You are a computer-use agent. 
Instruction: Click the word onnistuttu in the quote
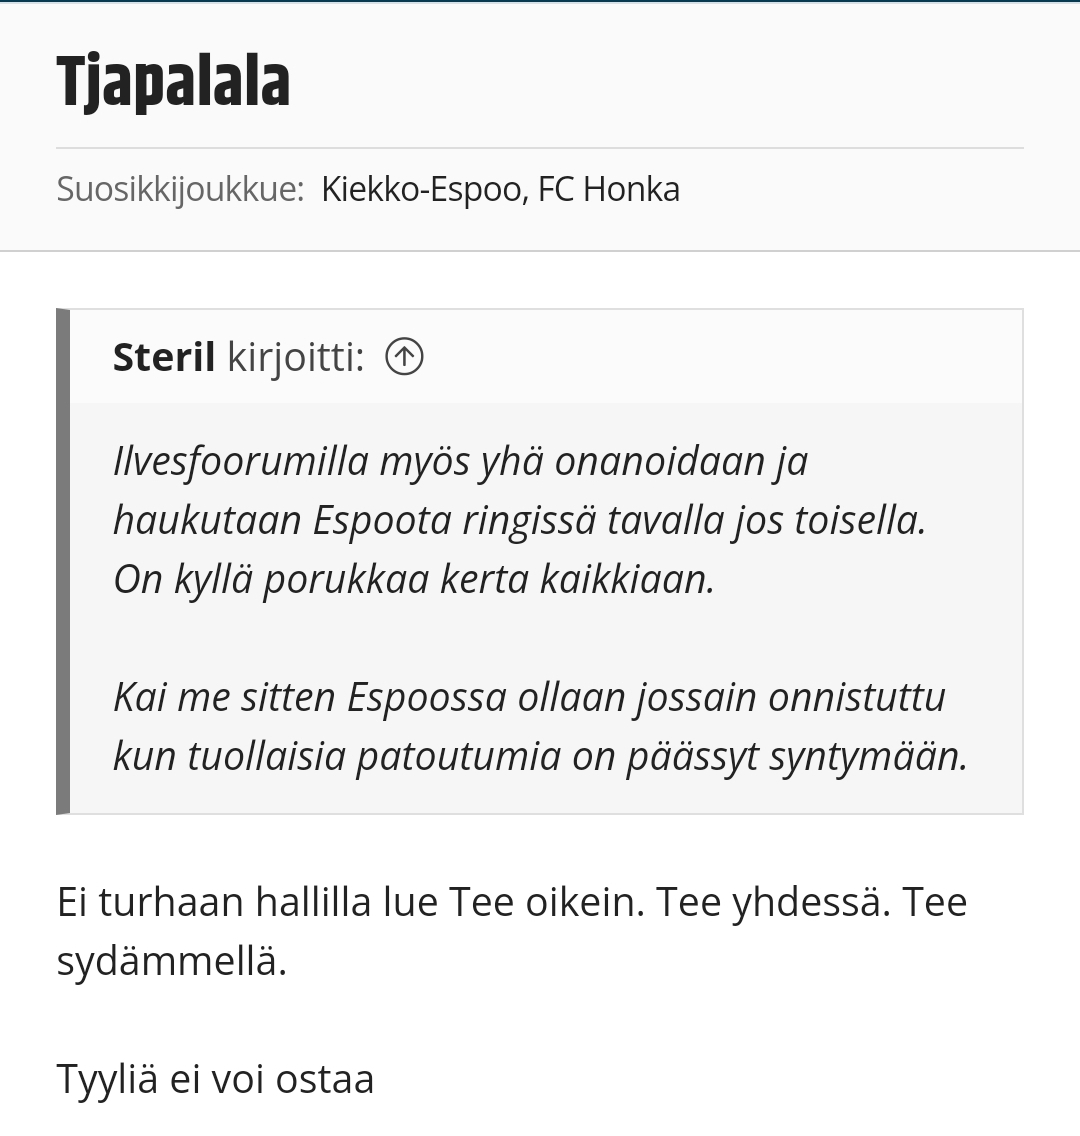(x=857, y=698)
